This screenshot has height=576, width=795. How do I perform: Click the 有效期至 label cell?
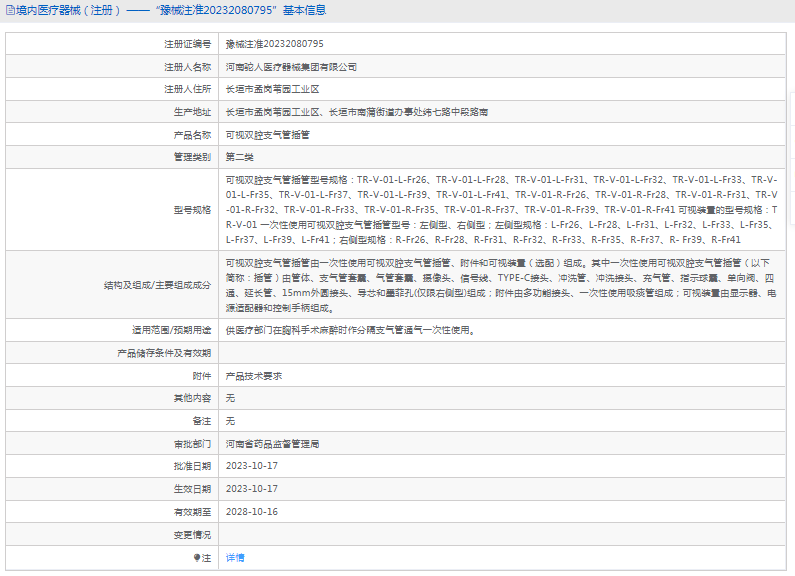click(x=112, y=512)
